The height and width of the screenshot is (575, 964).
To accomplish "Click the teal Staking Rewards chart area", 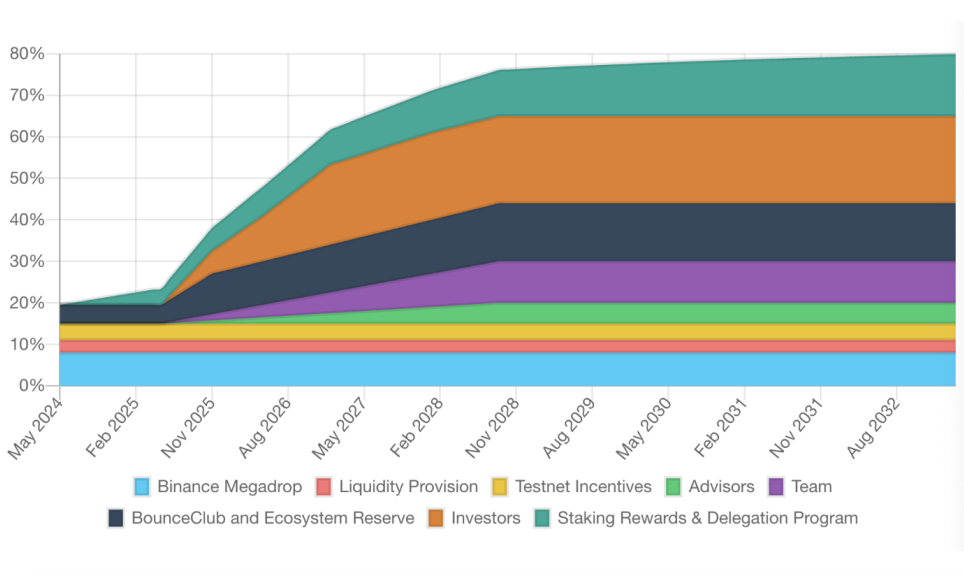I will tap(750, 88).
